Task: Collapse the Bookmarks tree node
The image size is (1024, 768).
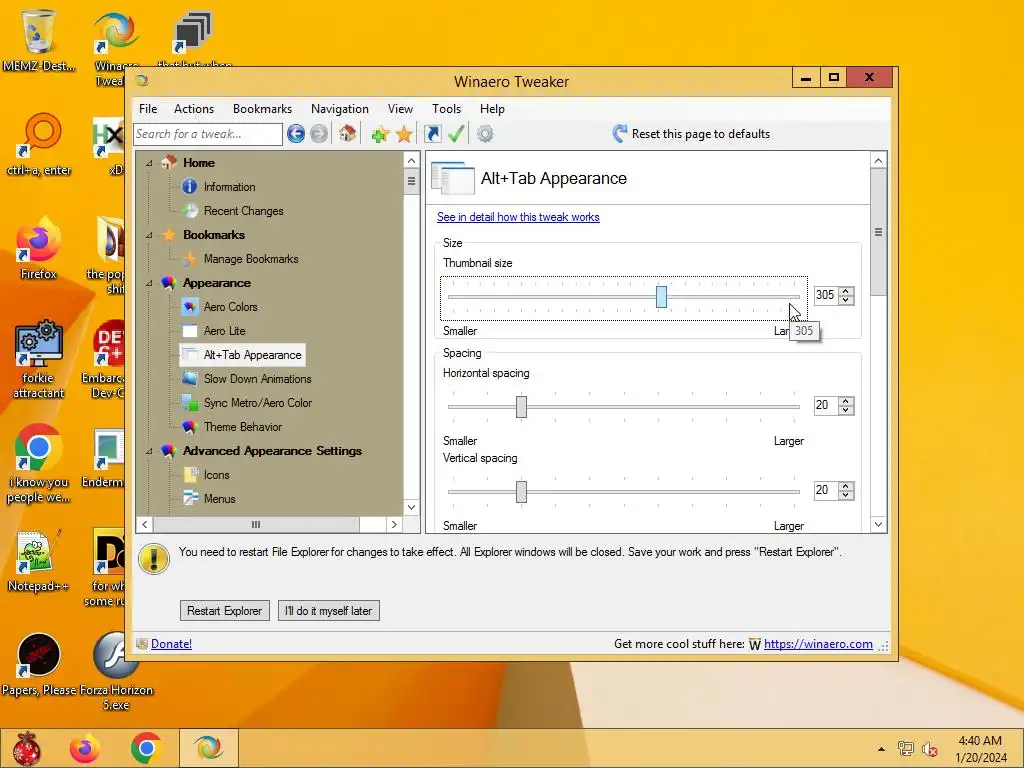Action: [x=150, y=235]
